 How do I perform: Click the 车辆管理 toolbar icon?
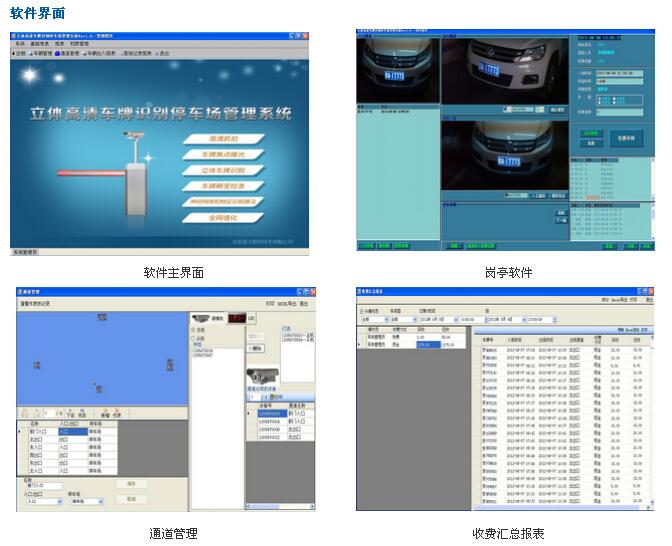tap(43, 53)
